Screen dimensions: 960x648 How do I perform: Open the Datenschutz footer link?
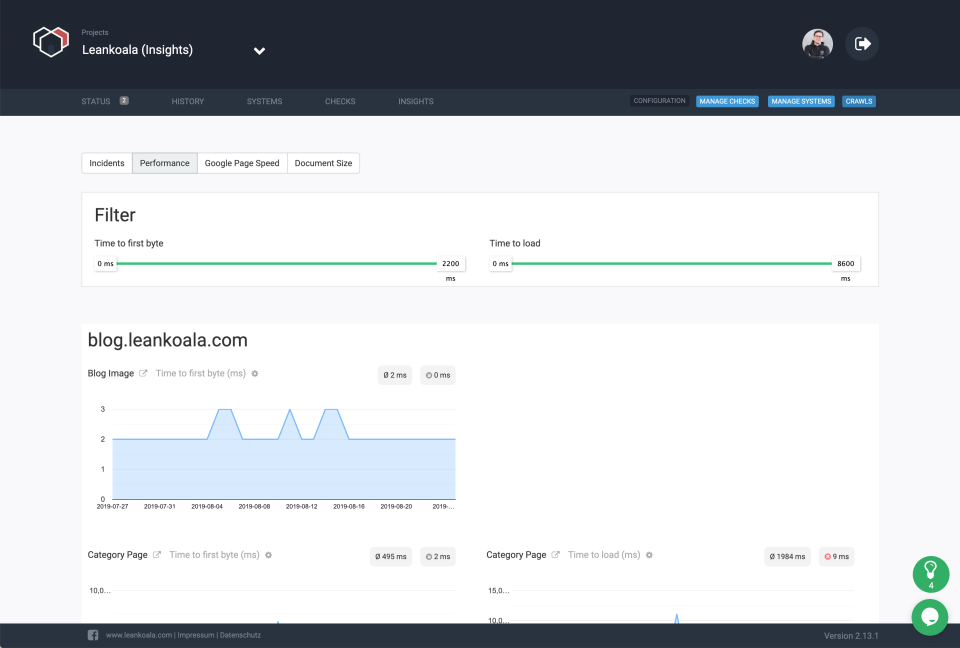(x=240, y=635)
